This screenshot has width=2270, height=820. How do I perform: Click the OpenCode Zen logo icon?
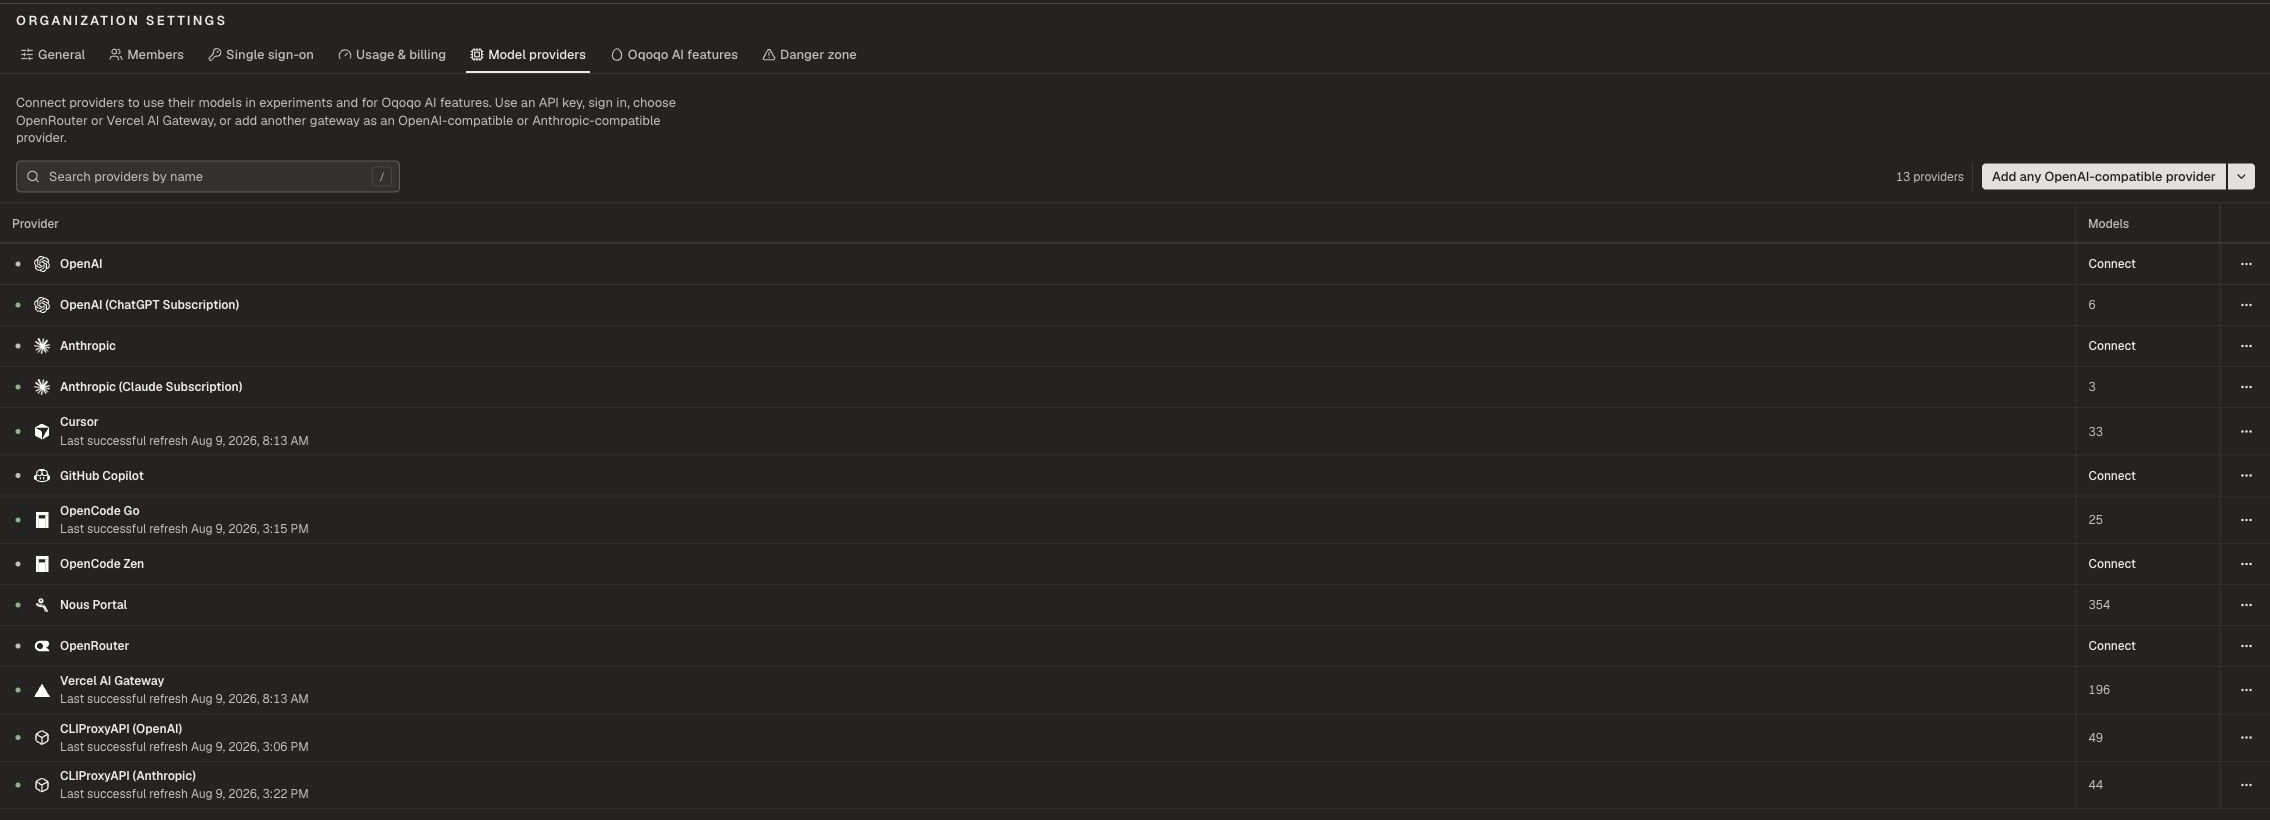click(x=42, y=564)
